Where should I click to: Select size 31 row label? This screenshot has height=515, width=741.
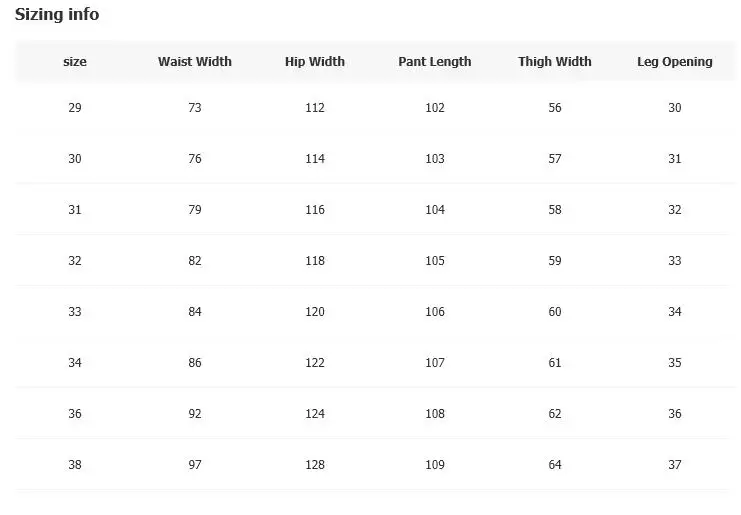[75, 210]
